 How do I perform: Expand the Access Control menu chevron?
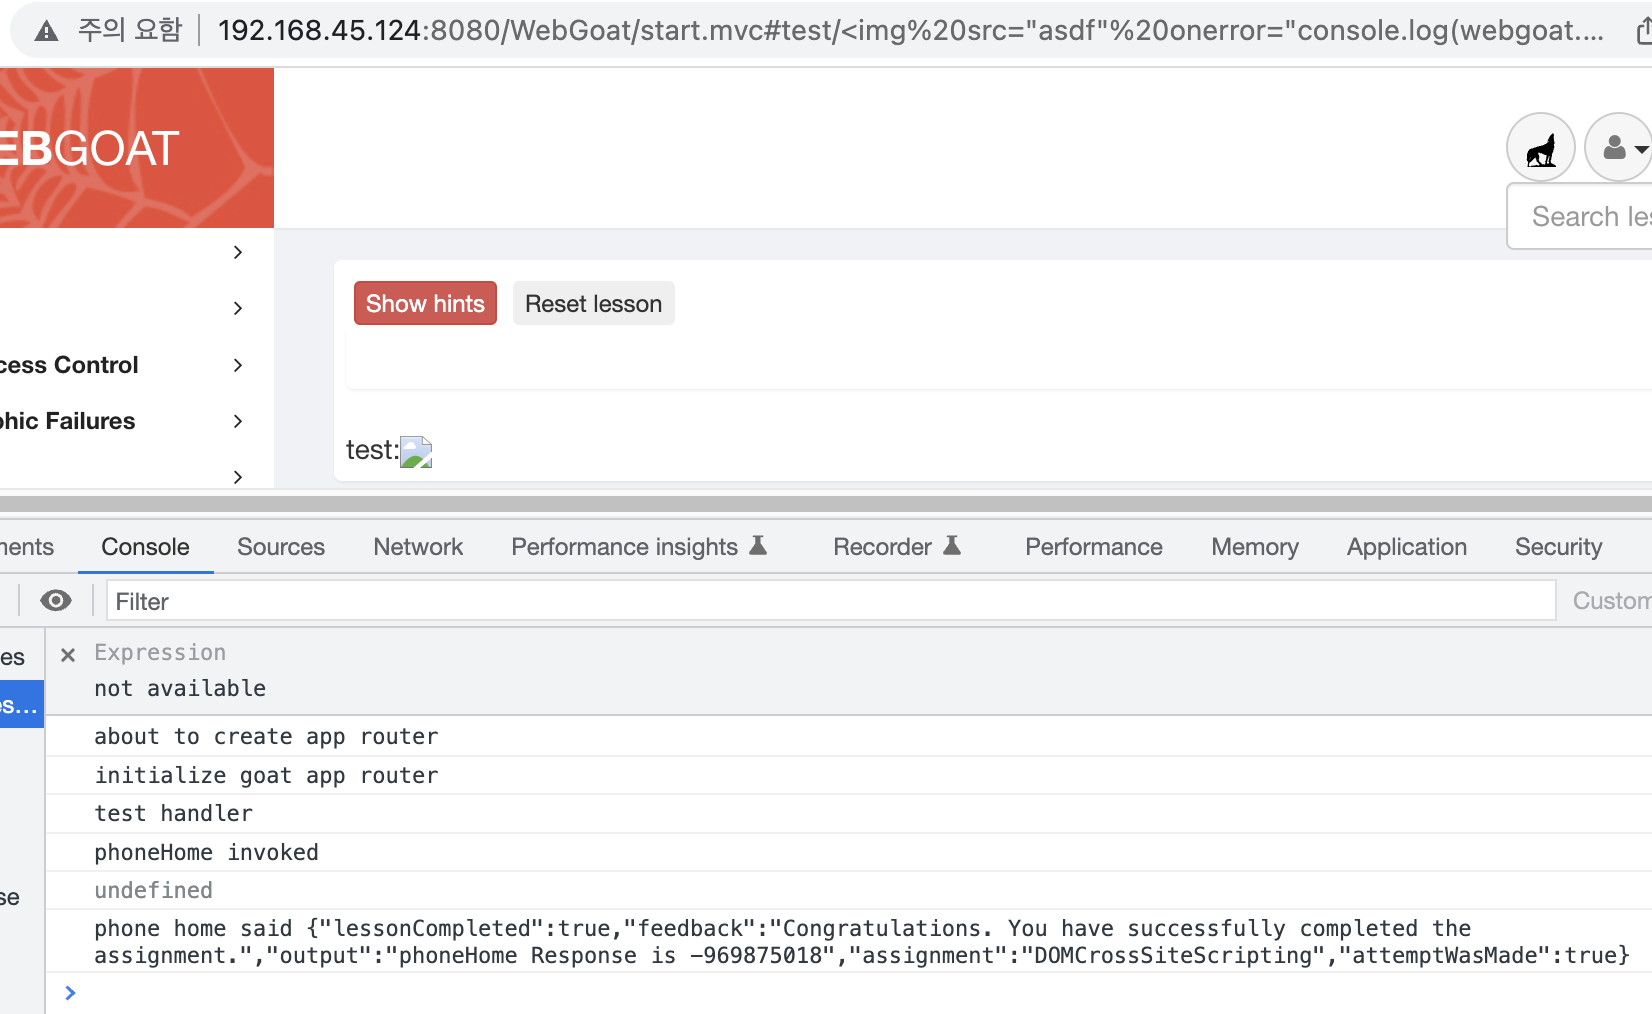(x=238, y=365)
